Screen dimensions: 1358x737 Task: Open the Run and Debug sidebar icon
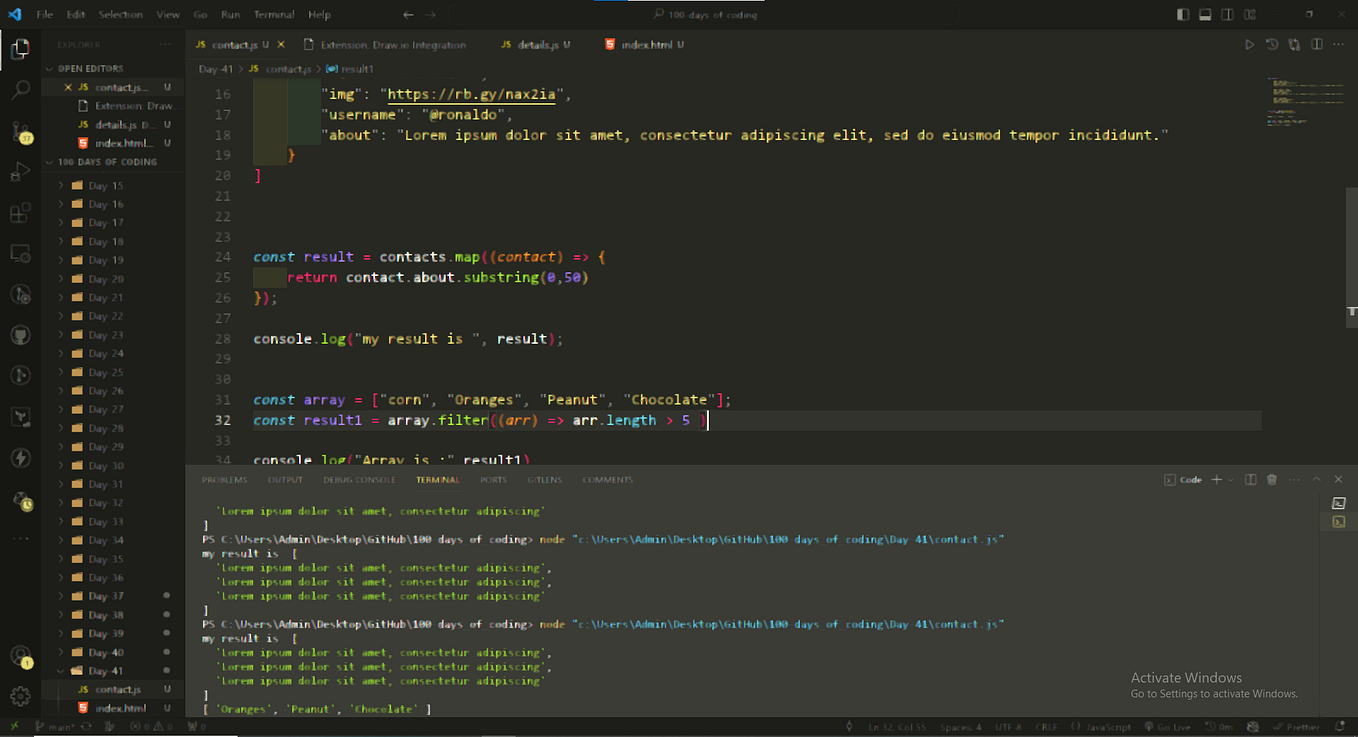tap(20, 171)
